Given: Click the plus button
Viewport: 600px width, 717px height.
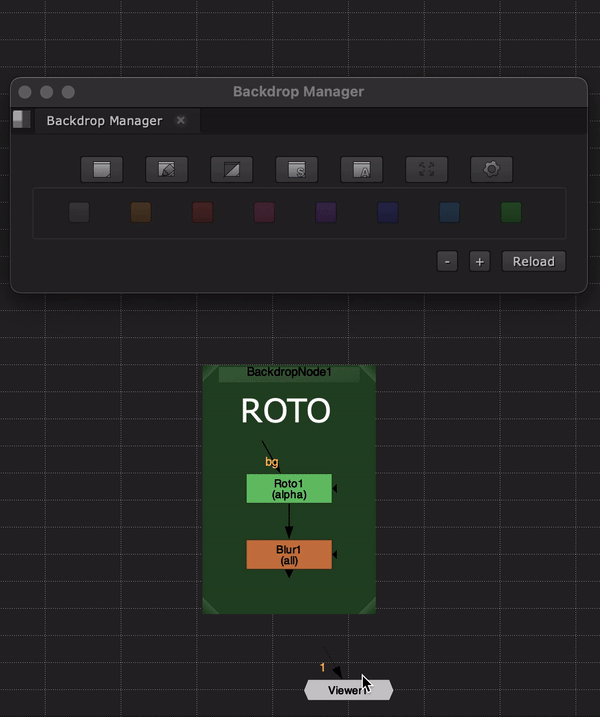Looking at the screenshot, I should (x=480, y=261).
